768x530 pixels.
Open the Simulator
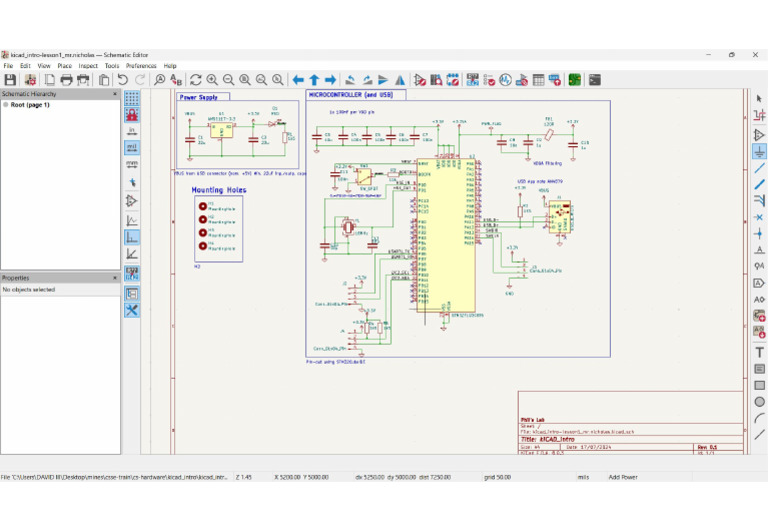[505, 80]
